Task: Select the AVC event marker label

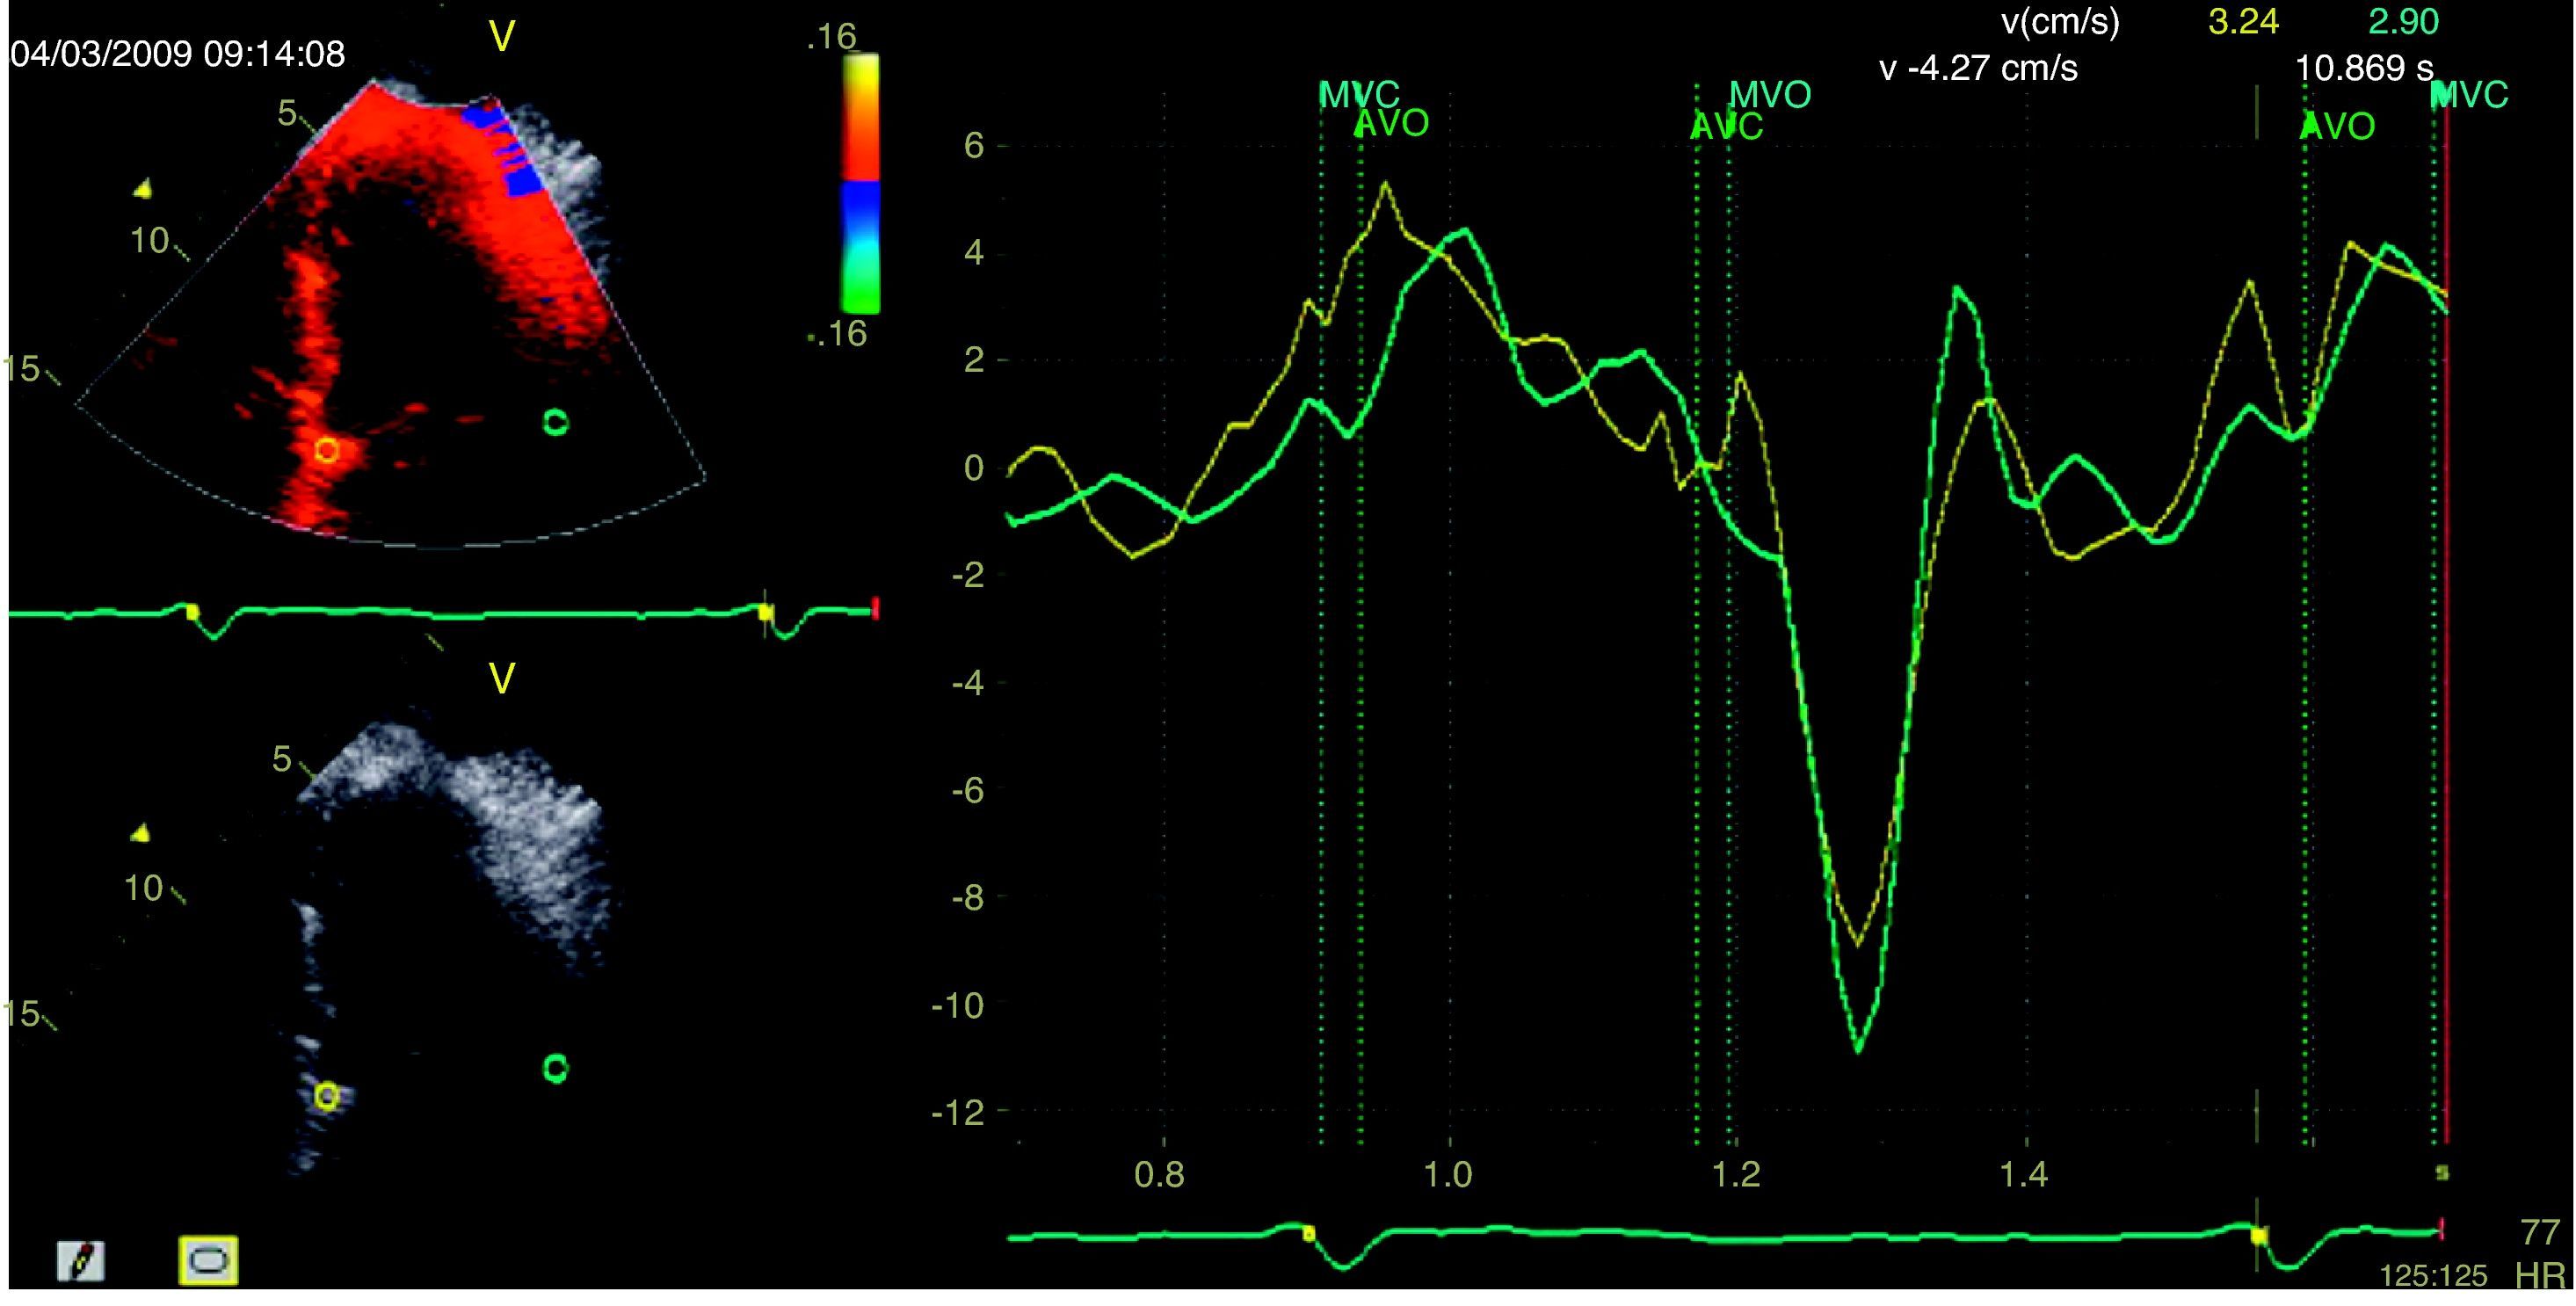Action: (1726, 127)
